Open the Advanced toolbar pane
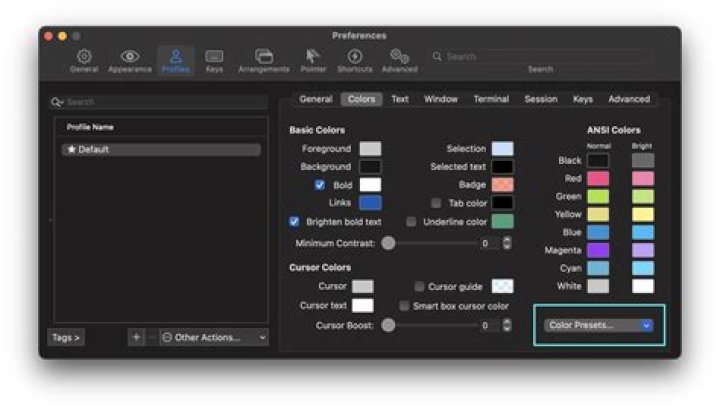This screenshot has height=410, width=720. [399, 61]
